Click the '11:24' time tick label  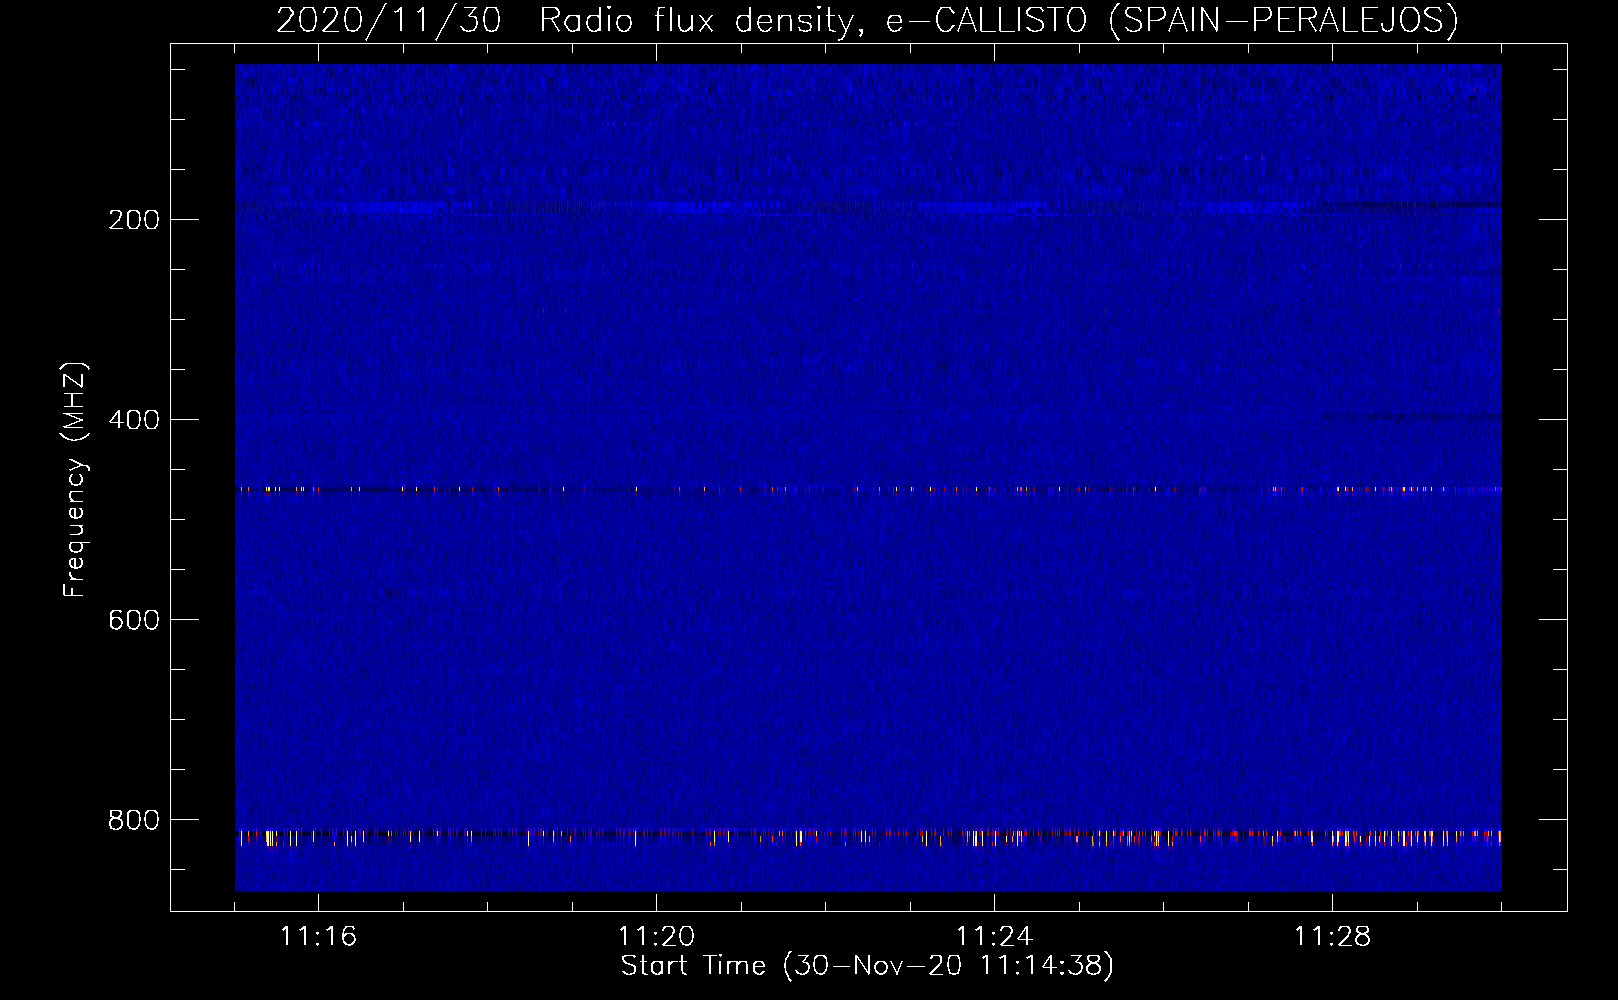tap(994, 937)
